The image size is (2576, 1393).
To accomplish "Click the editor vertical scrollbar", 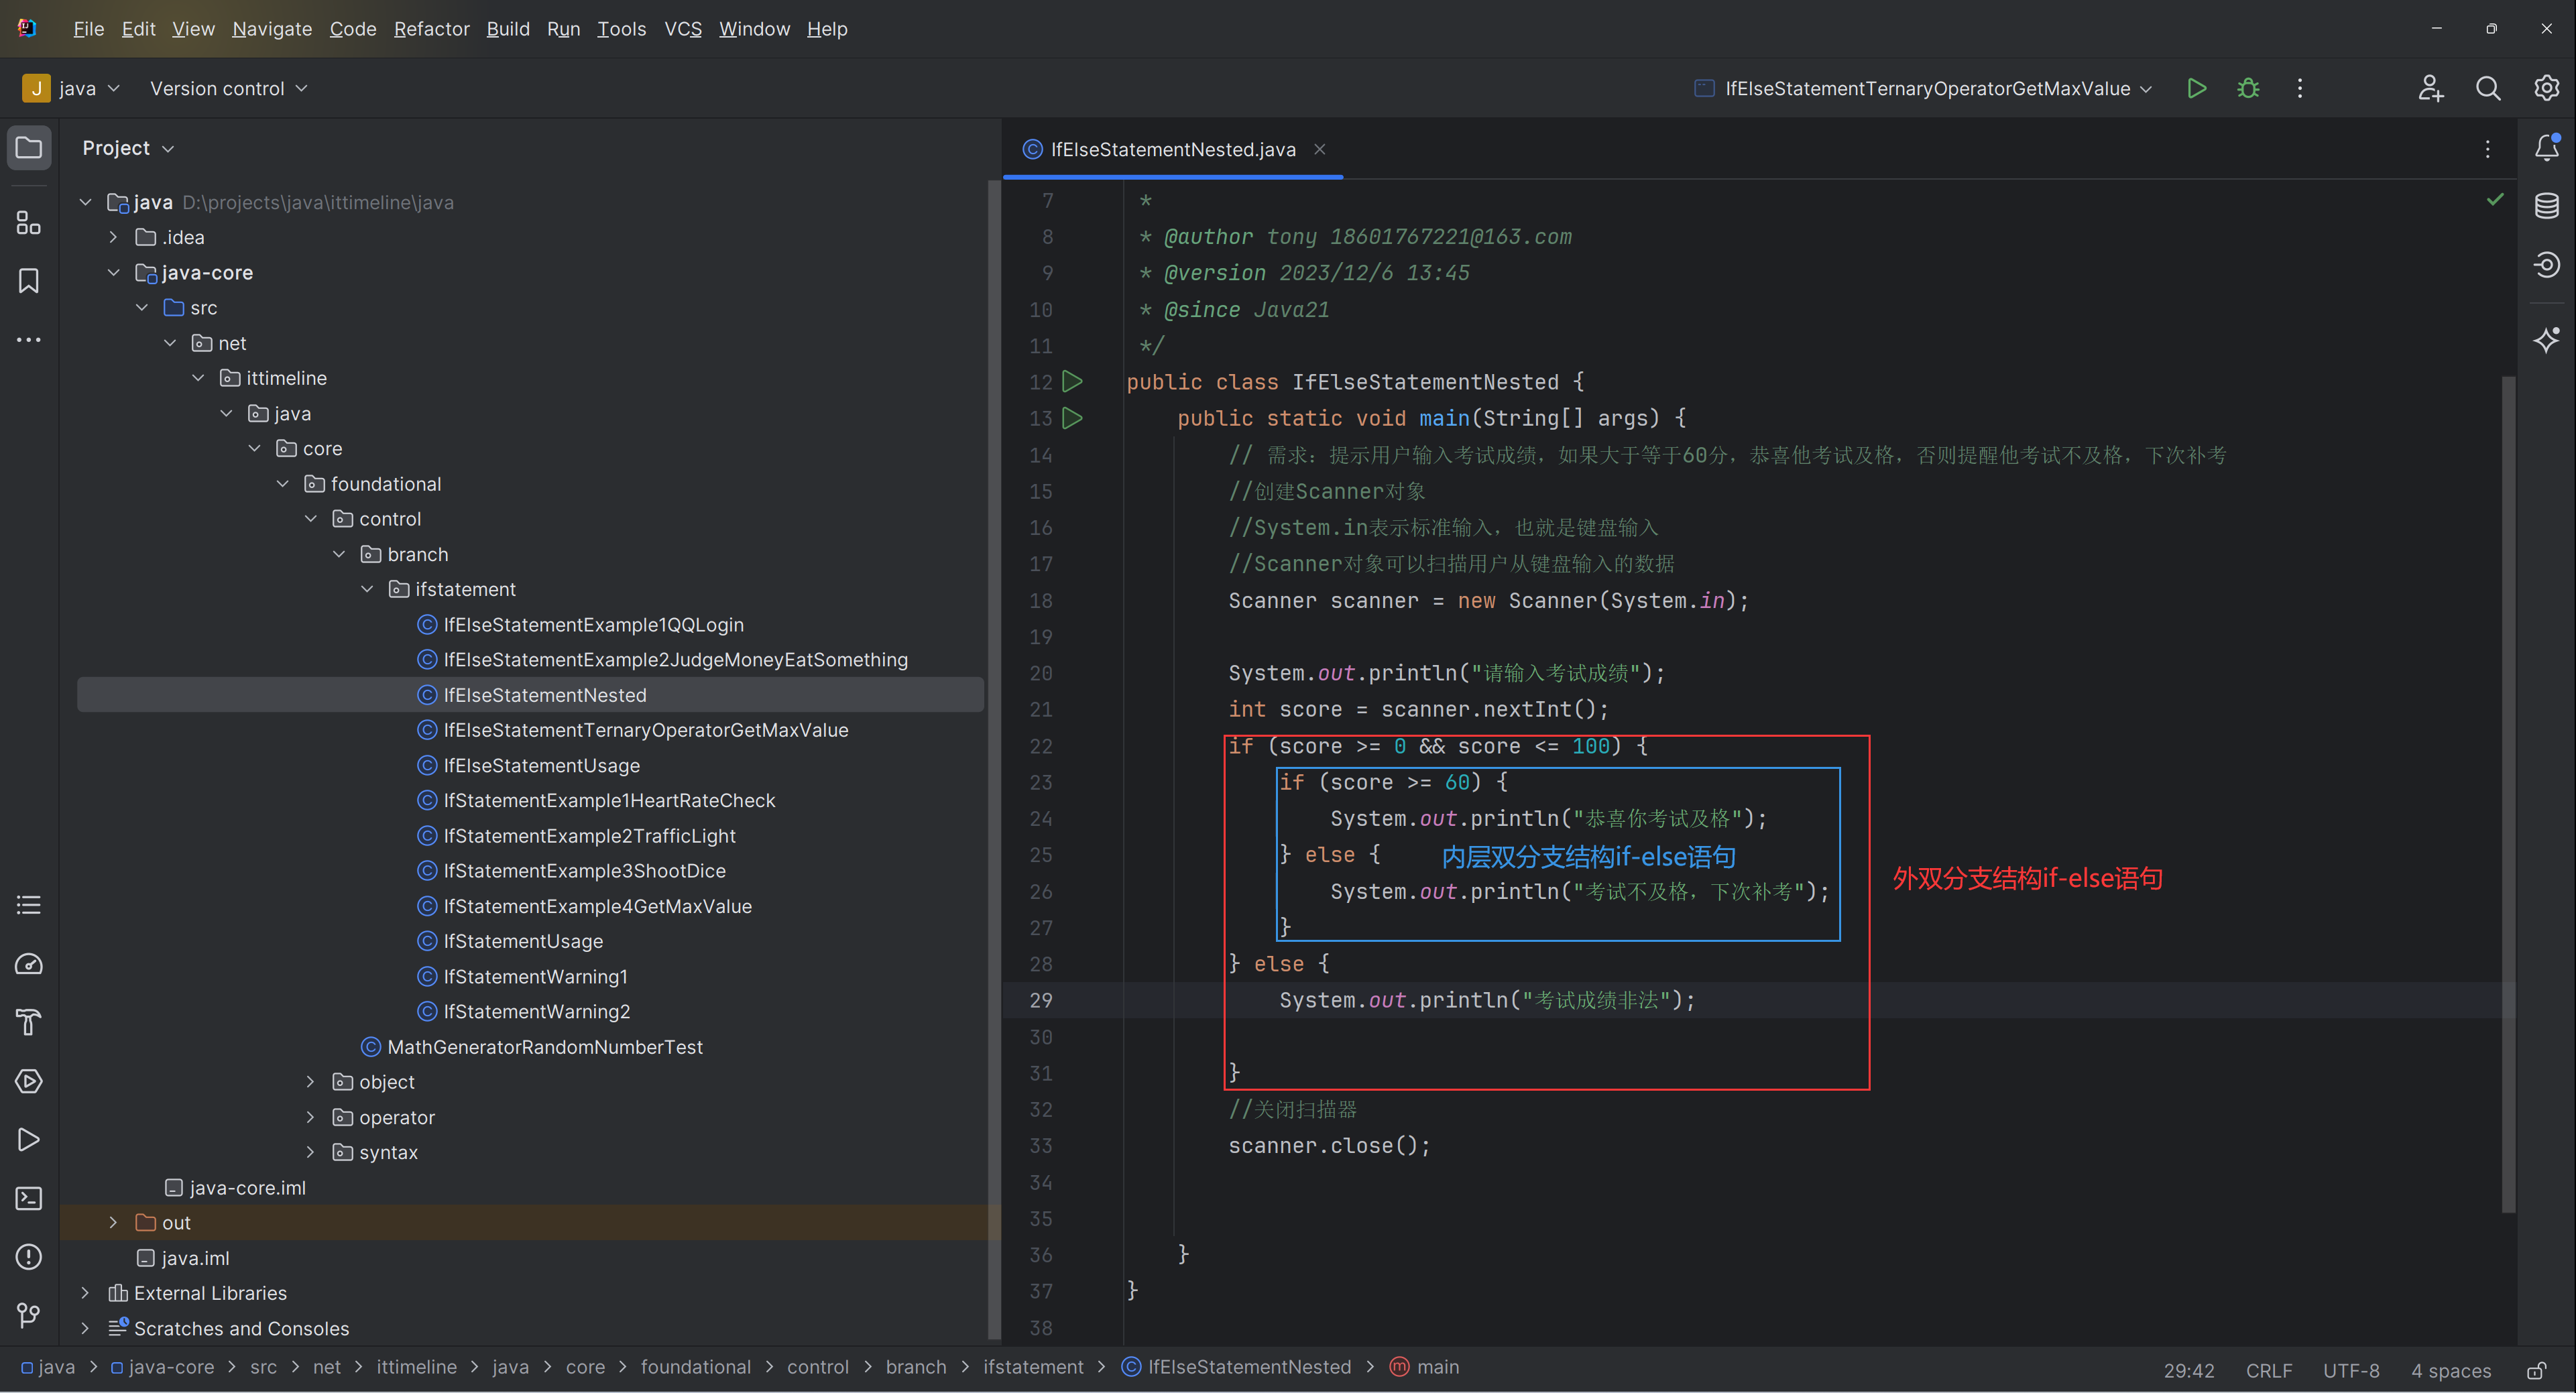I will click(2507, 795).
